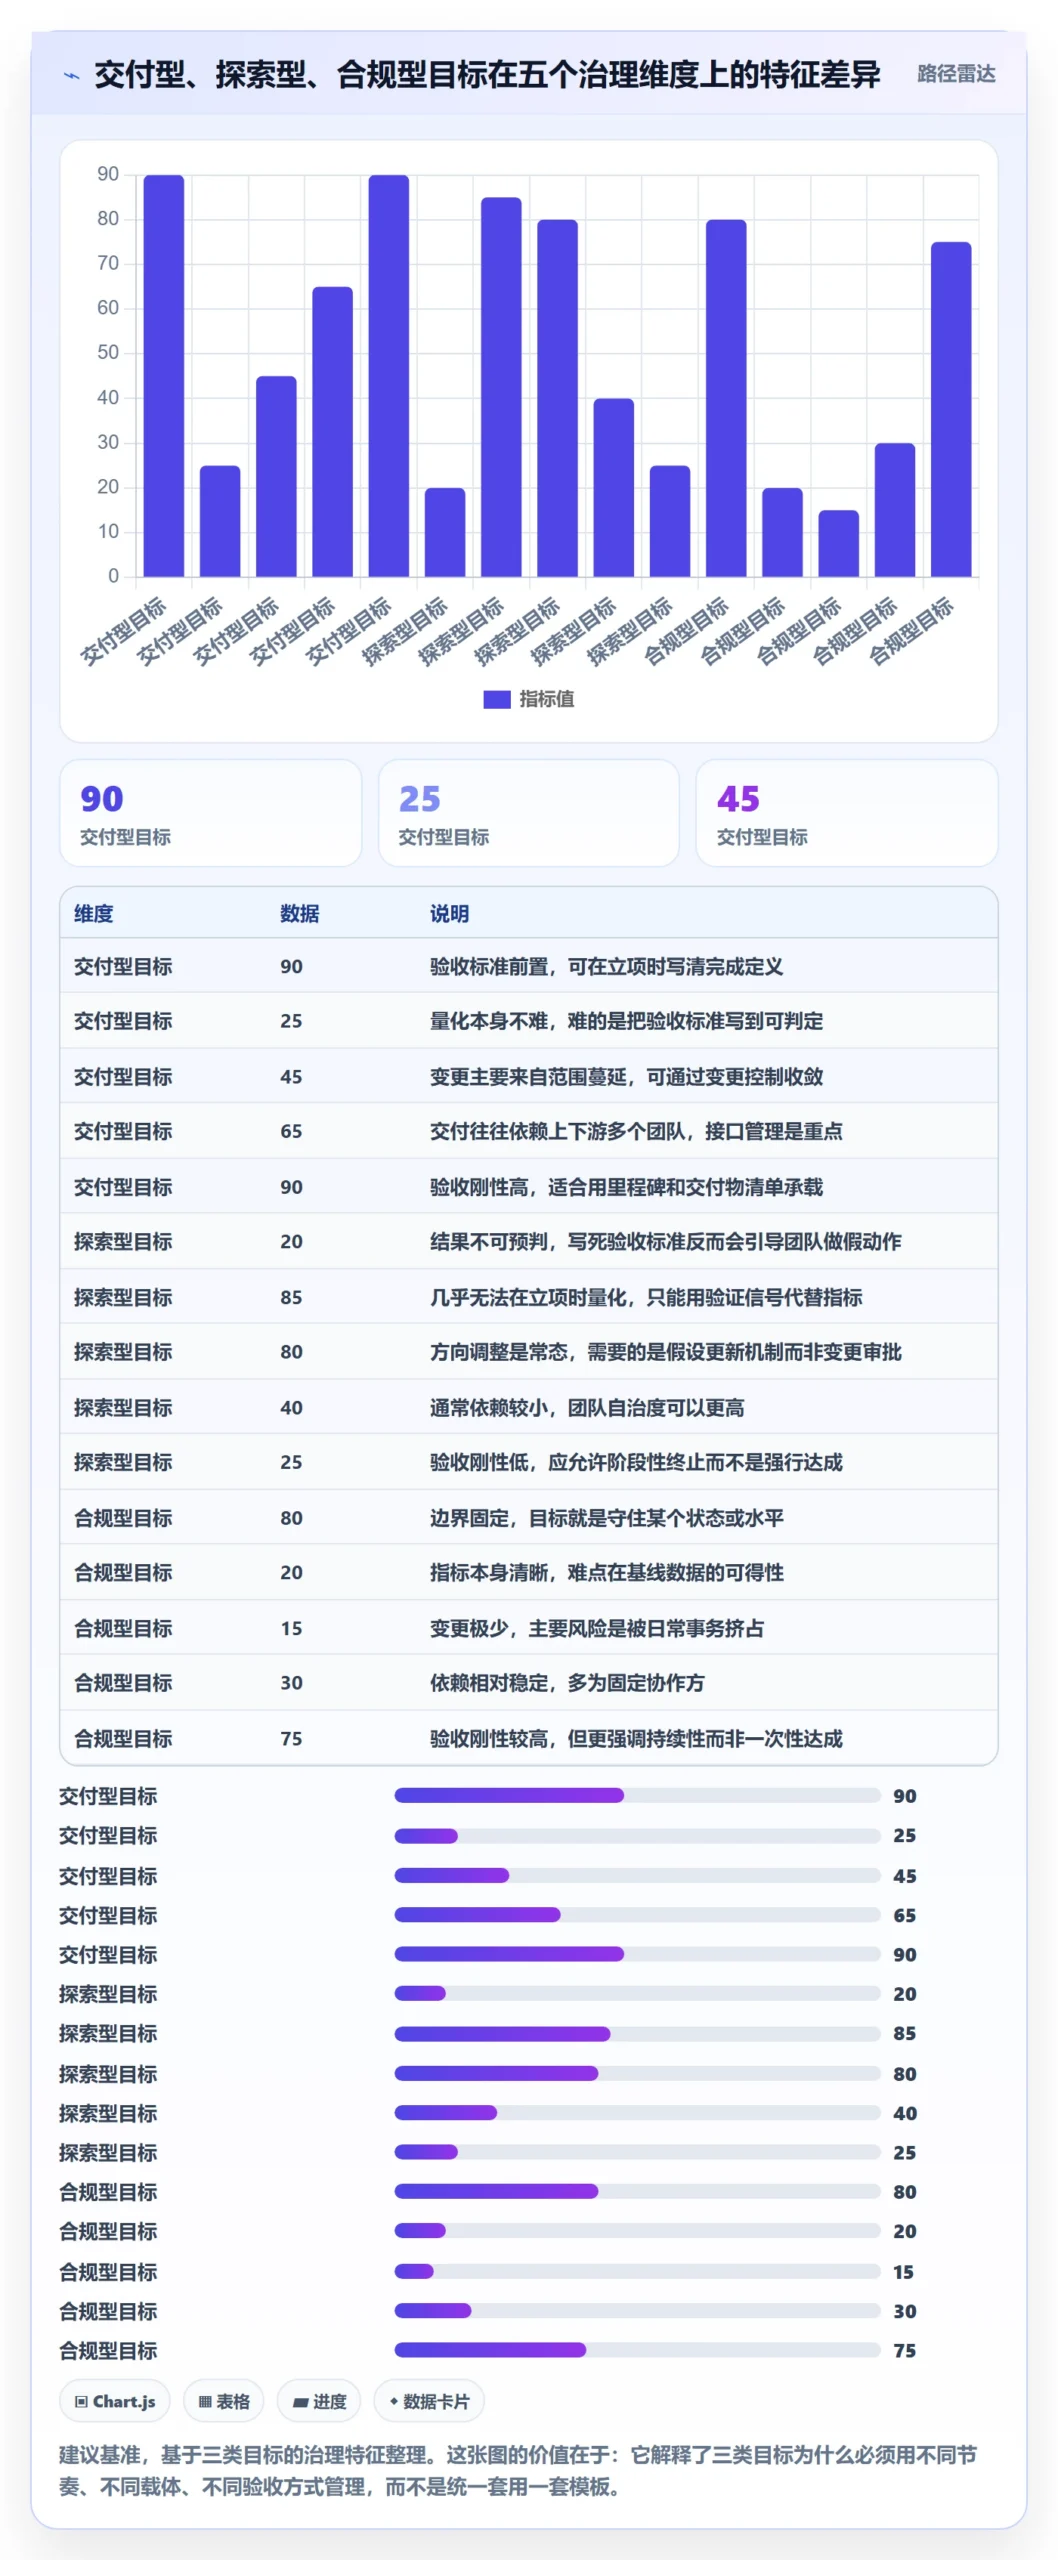Click the grid icon in the 表格 chip
1058x2560 pixels.
[204, 2401]
